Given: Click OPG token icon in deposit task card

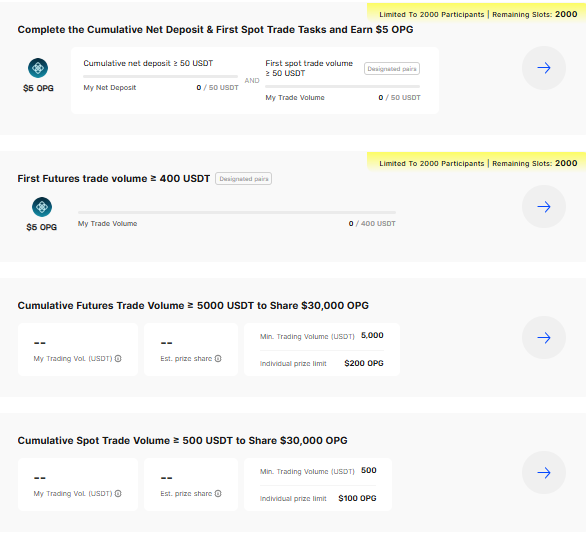Looking at the screenshot, I should pyautogui.click(x=38, y=68).
